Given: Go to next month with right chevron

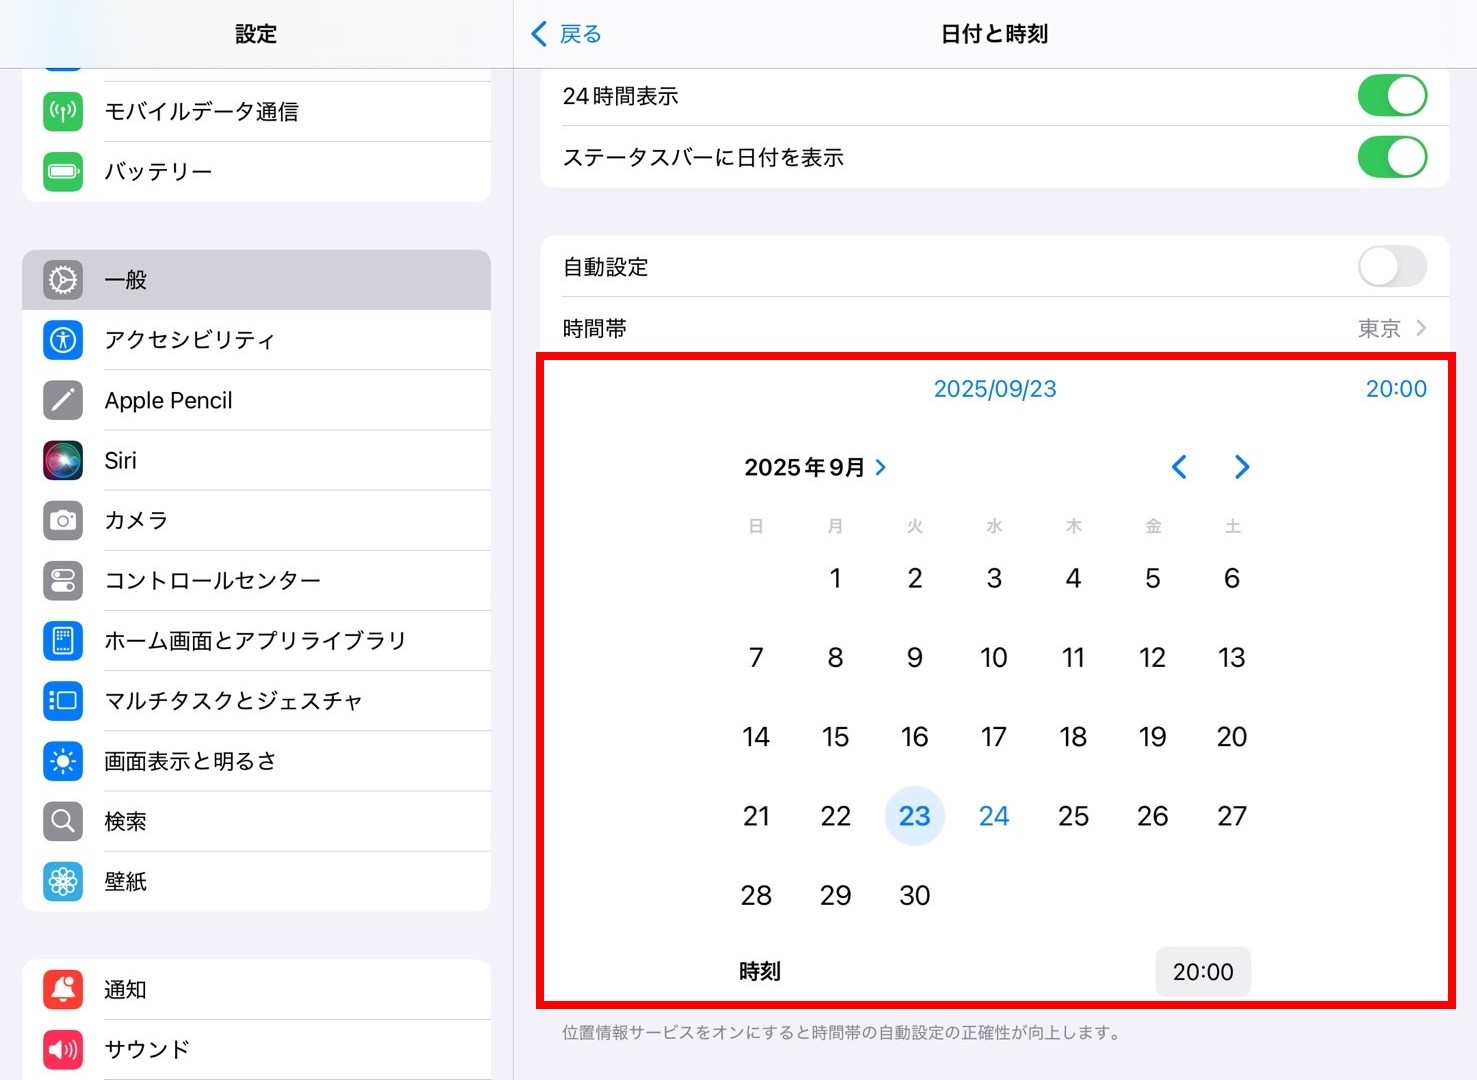Looking at the screenshot, I should tap(1241, 467).
